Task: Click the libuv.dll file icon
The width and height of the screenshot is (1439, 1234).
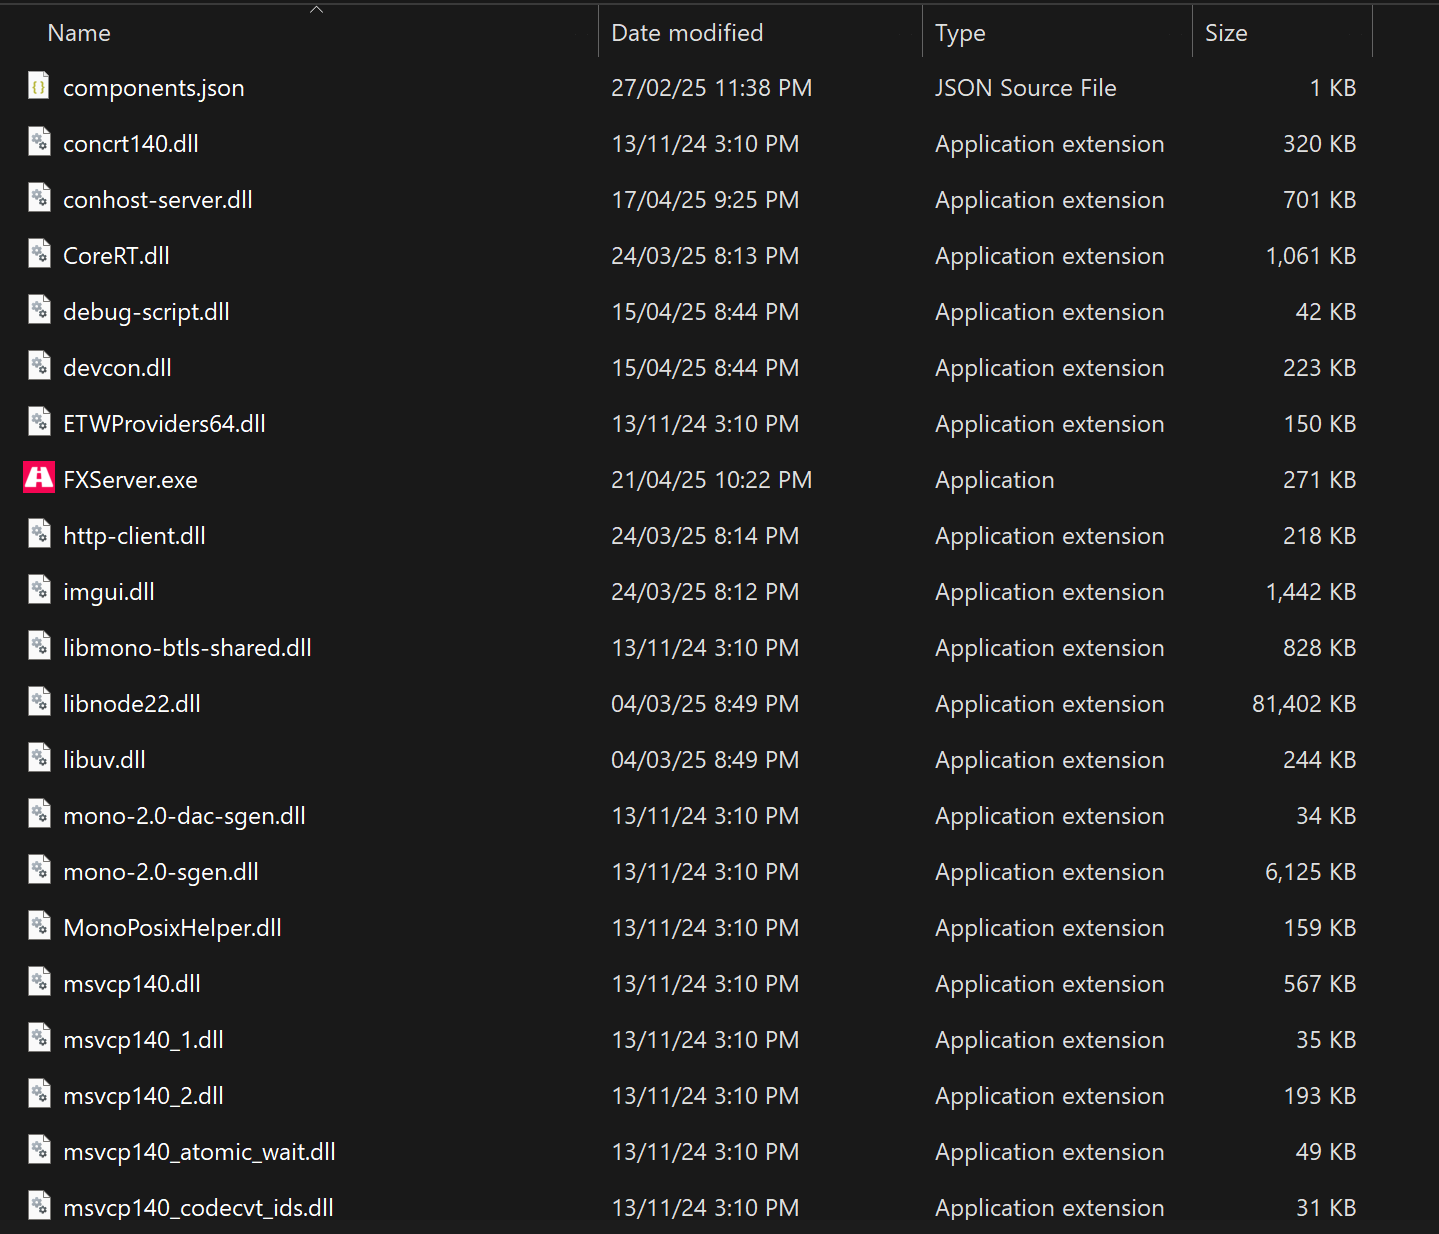Action: pos(39,759)
